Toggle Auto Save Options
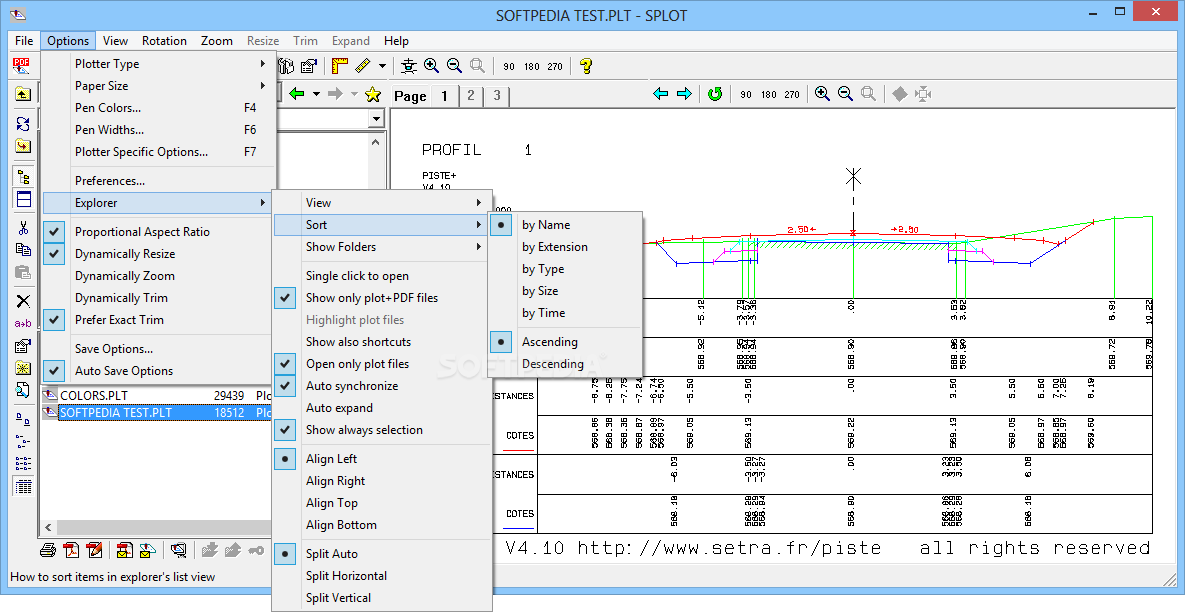The height and width of the screenshot is (612, 1185). [x=157, y=371]
